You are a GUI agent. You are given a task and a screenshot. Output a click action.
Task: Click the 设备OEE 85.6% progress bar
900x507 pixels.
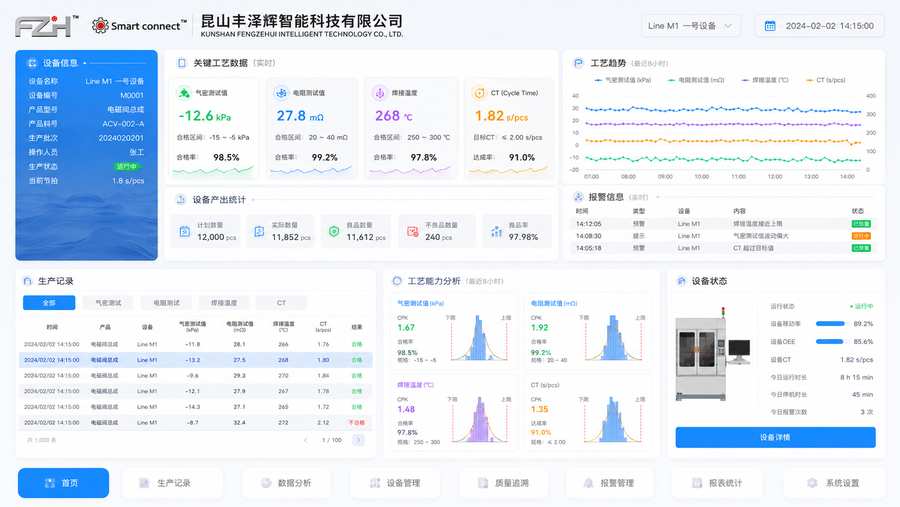click(x=831, y=342)
